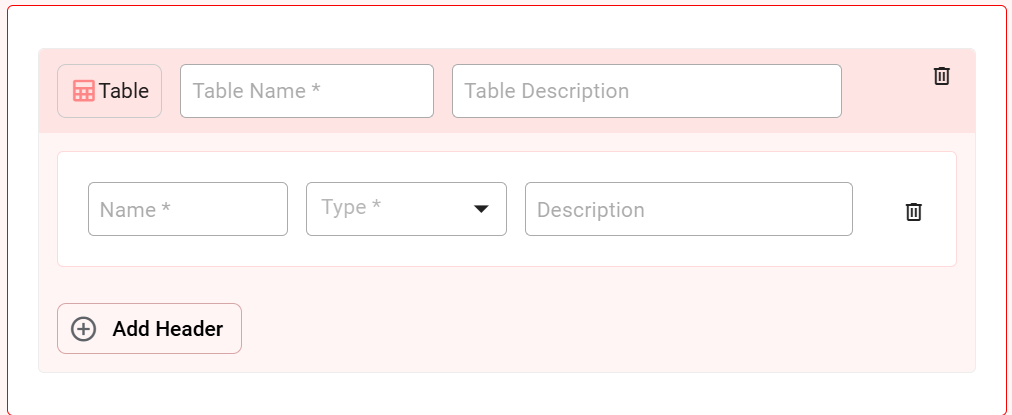The width and height of the screenshot is (1012, 415).
Task: Click the 'Table Name *' placeholder text
Action: pyautogui.click(x=256, y=91)
